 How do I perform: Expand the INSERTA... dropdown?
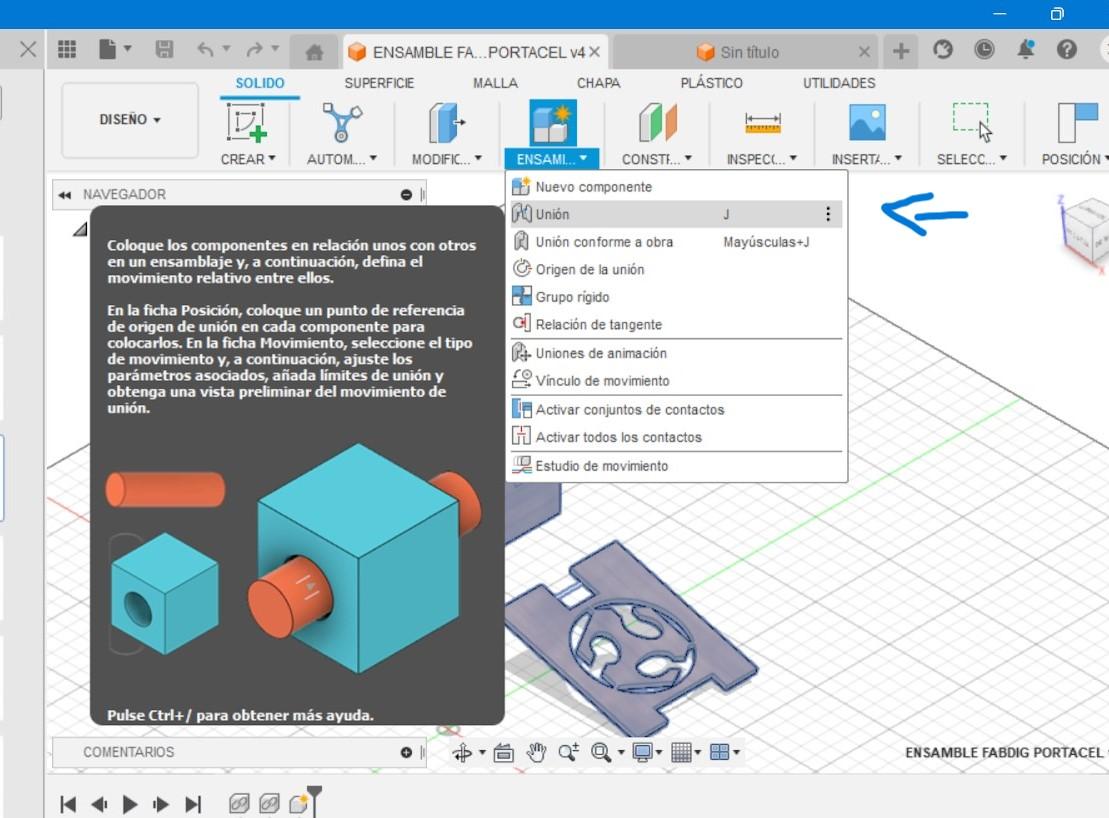[x=866, y=159]
